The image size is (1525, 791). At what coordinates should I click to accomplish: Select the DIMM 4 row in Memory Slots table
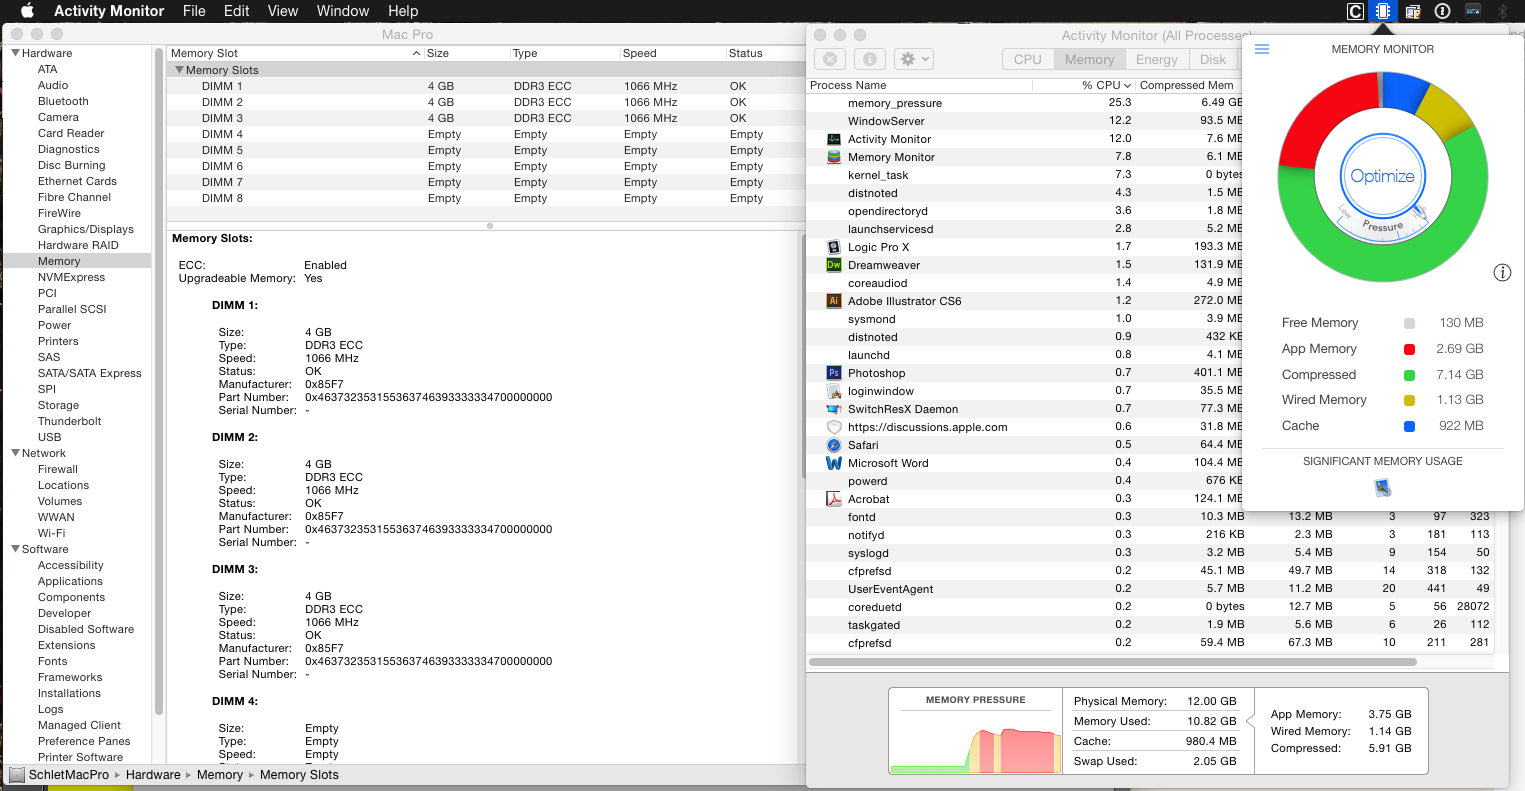(x=485, y=134)
